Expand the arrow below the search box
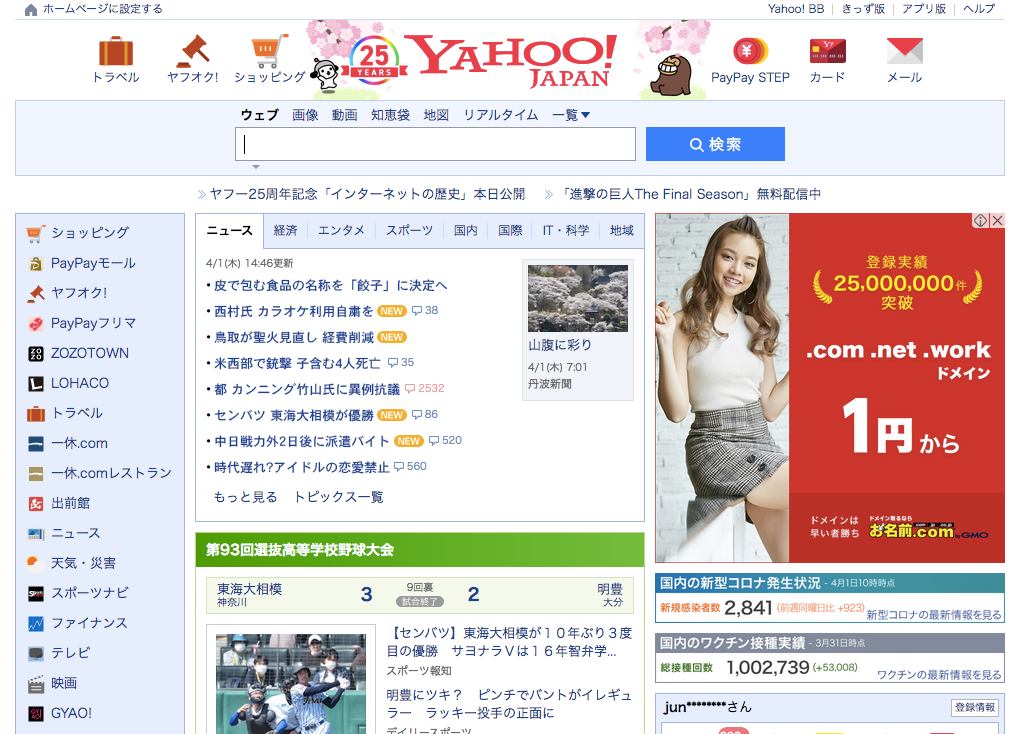This screenshot has height=734, width=1022. [256, 167]
